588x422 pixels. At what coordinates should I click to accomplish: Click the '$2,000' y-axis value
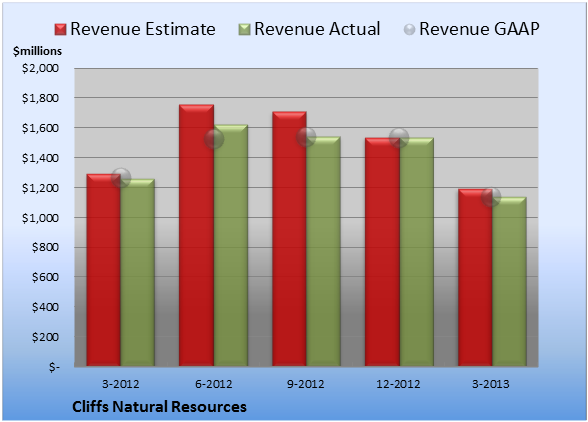click(x=40, y=68)
